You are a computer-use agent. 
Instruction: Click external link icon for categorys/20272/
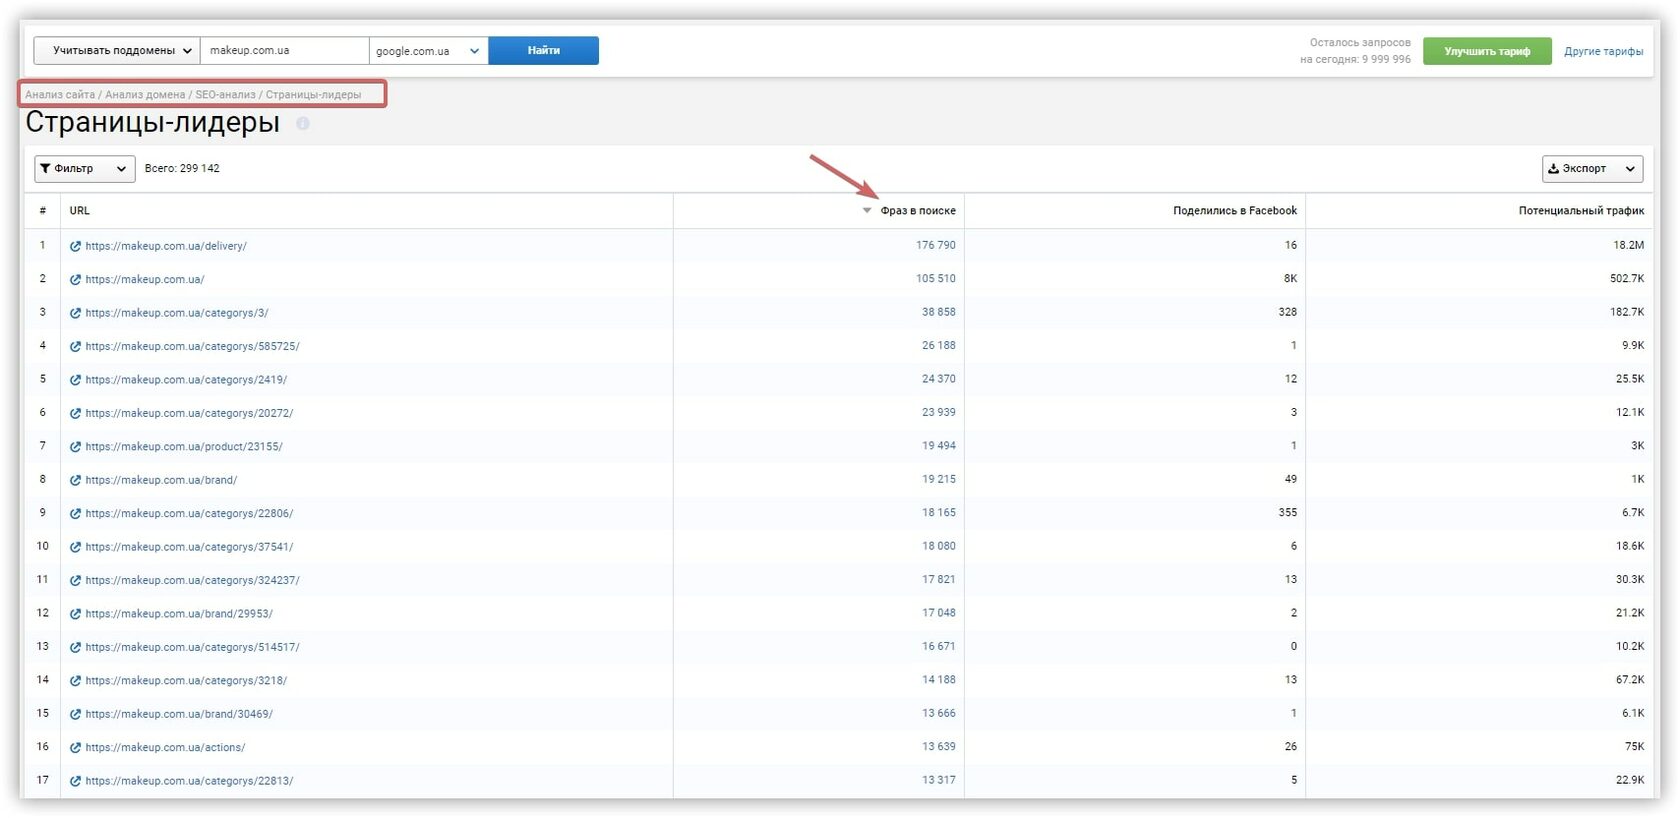pos(75,413)
